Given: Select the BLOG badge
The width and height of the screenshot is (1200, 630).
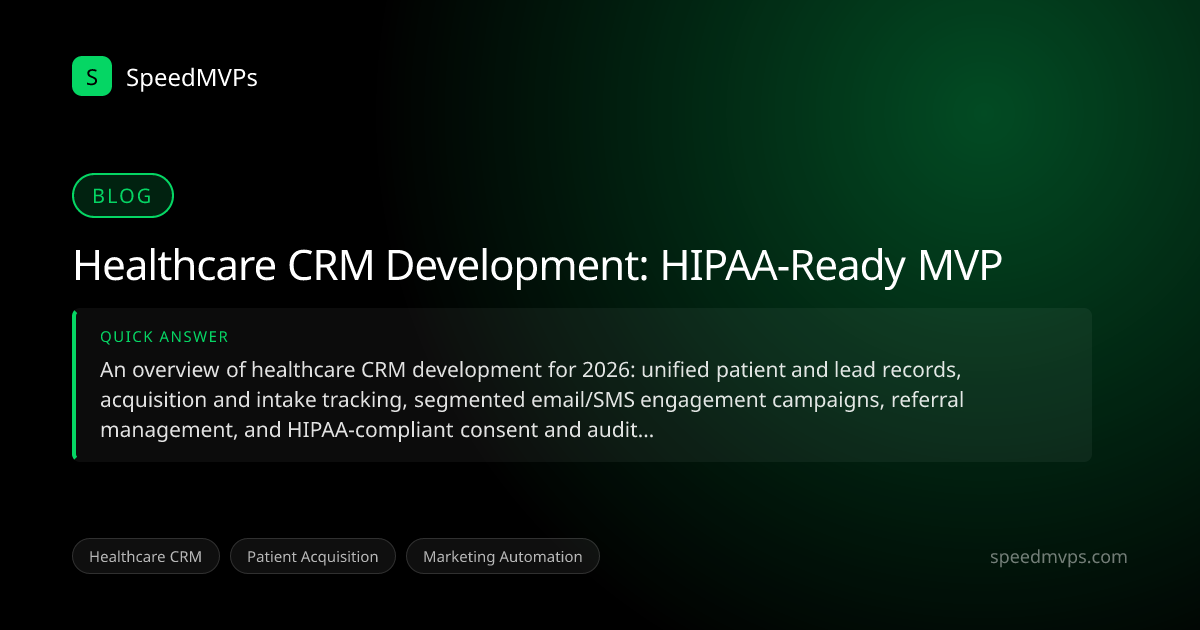Looking at the screenshot, I should [x=123, y=196].
